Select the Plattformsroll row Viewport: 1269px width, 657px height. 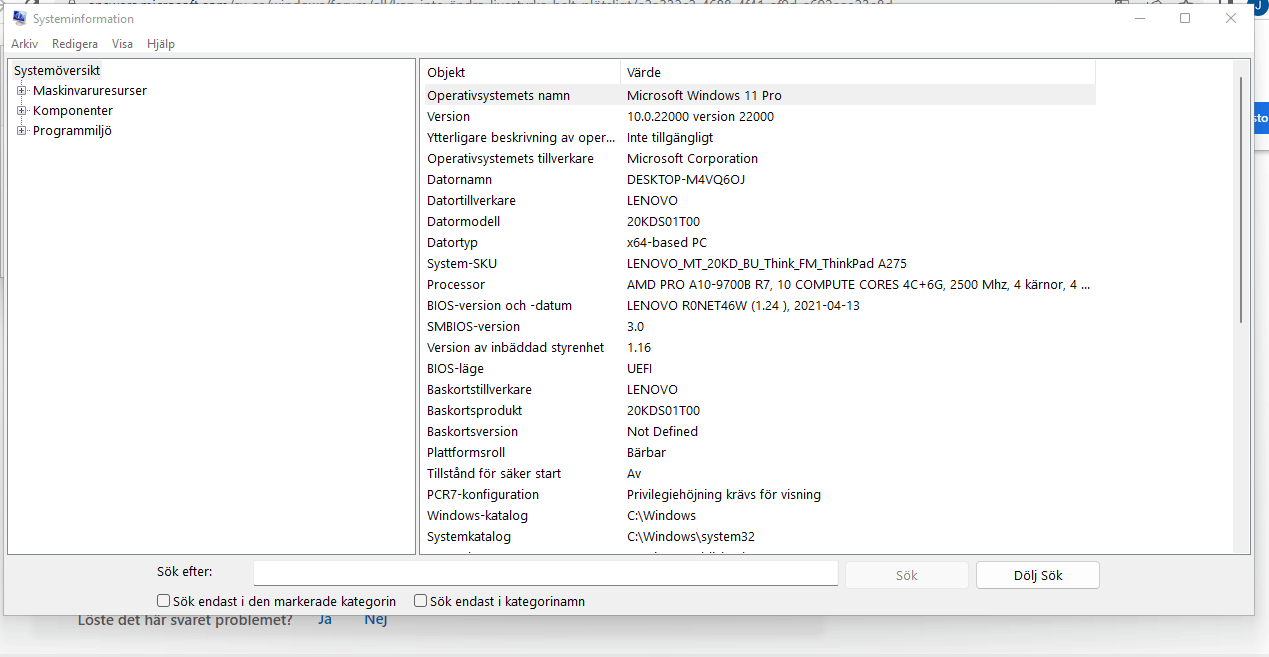pos(758,452)
